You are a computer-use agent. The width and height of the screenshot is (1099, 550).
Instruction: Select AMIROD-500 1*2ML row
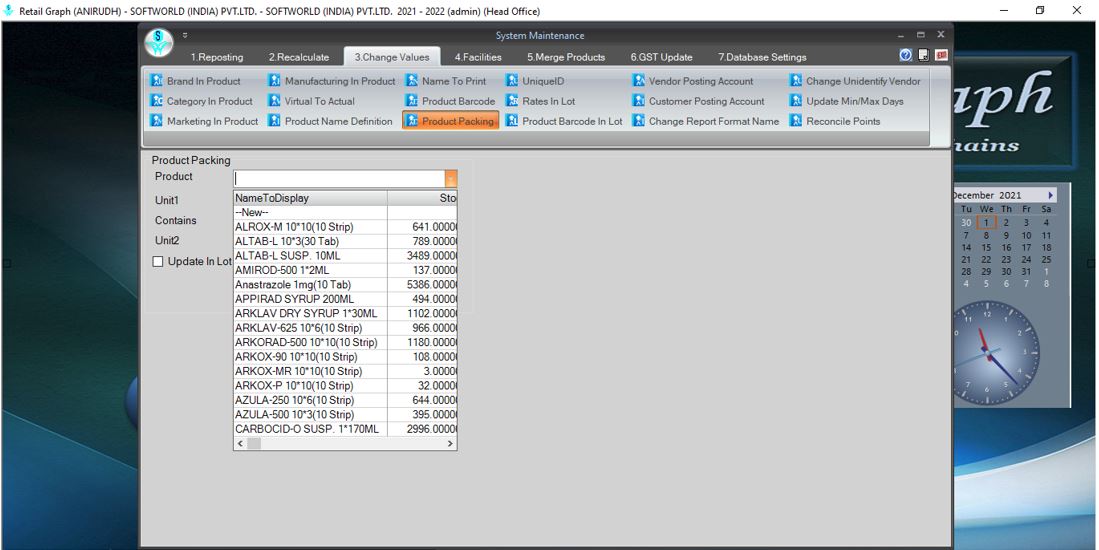pyautogui.click(x=345, y=270)
